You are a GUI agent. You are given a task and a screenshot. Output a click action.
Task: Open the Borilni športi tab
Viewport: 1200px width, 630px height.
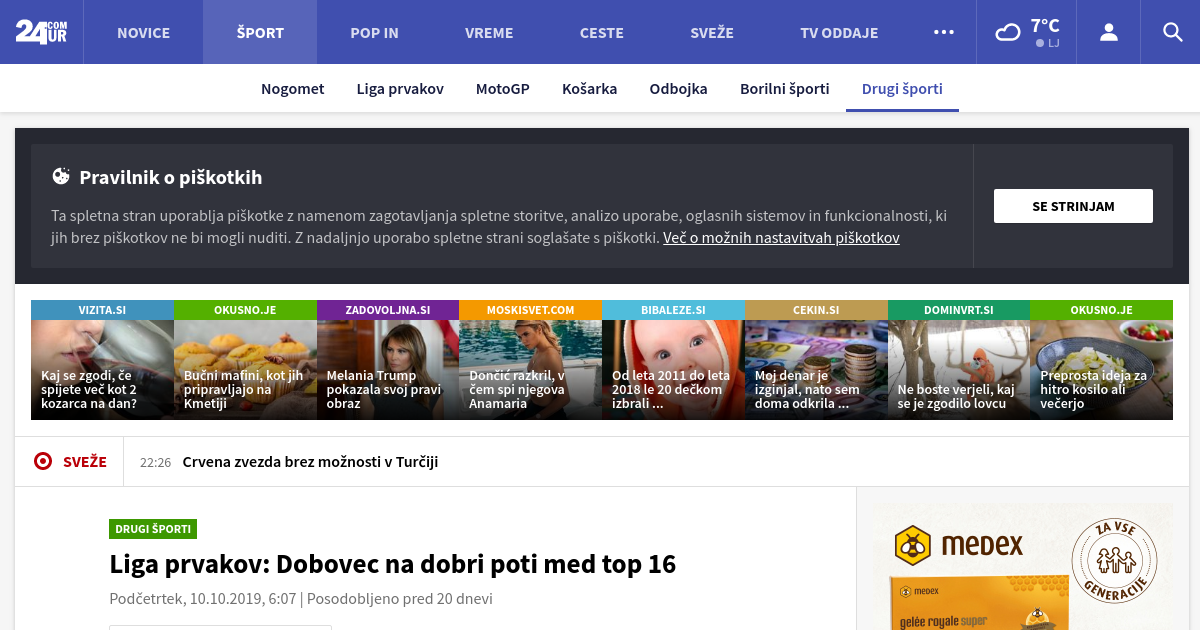click(784, 88)
